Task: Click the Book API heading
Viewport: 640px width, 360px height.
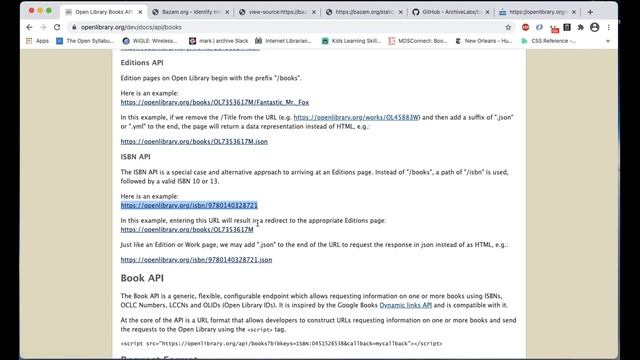Action: [142, 278]
